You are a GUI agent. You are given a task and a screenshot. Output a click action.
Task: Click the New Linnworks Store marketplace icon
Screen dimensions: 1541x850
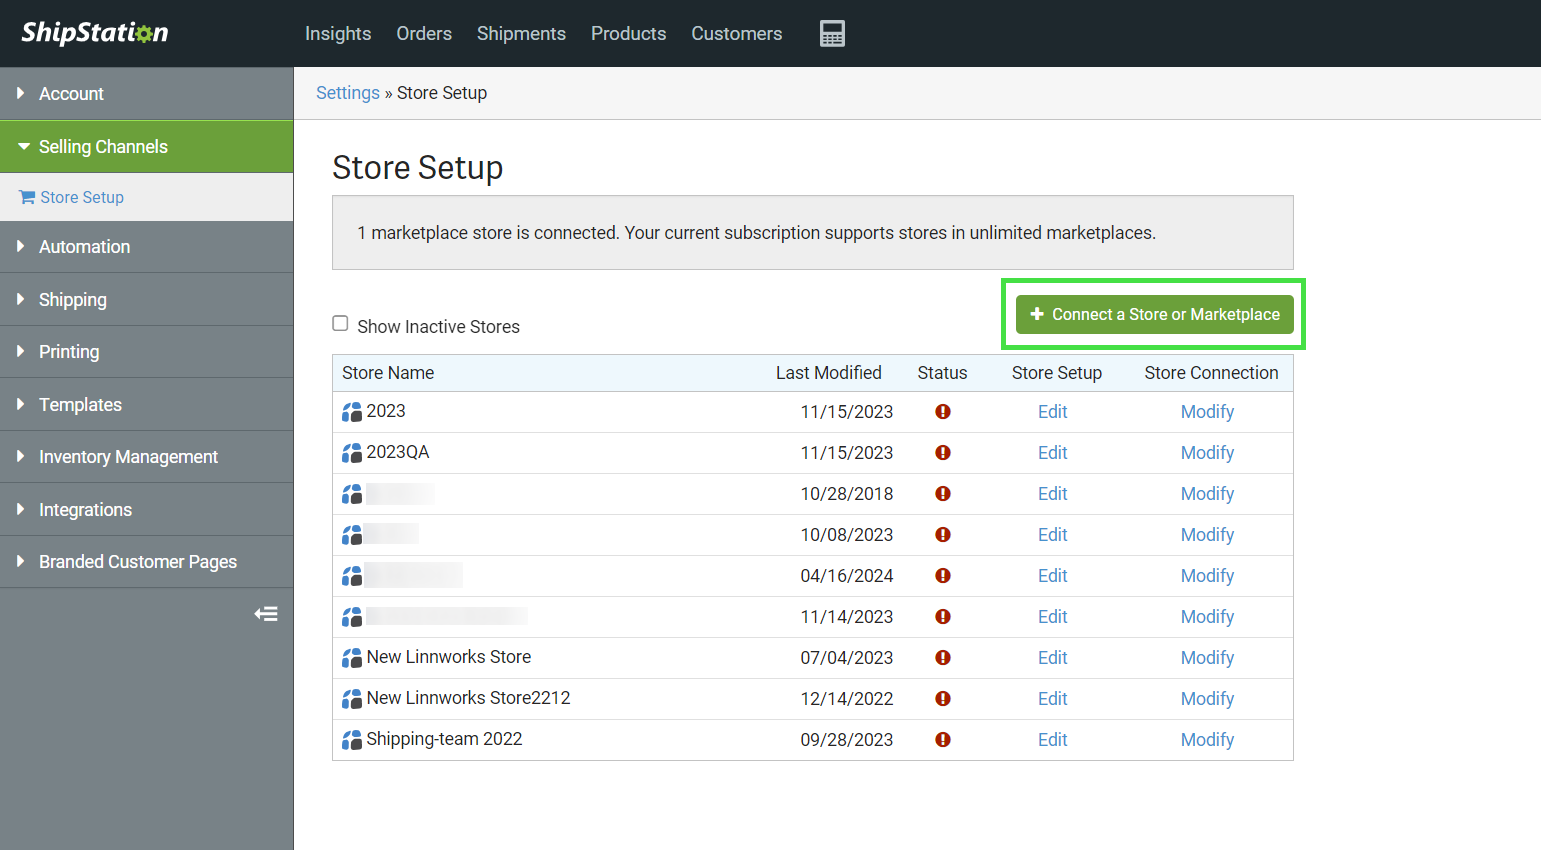coord(352,658)
